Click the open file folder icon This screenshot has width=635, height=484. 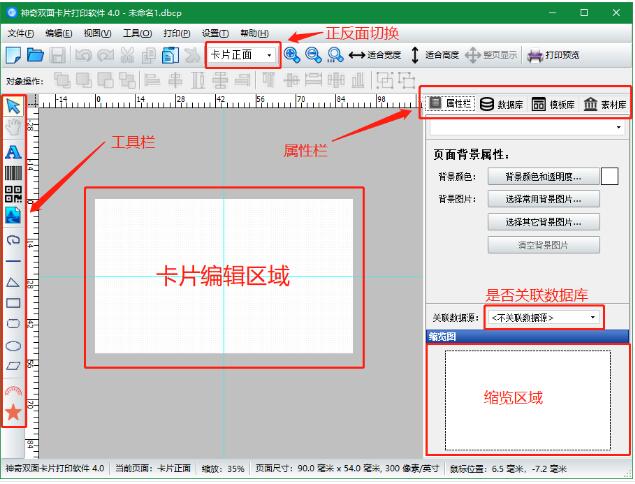click(36, 55)
